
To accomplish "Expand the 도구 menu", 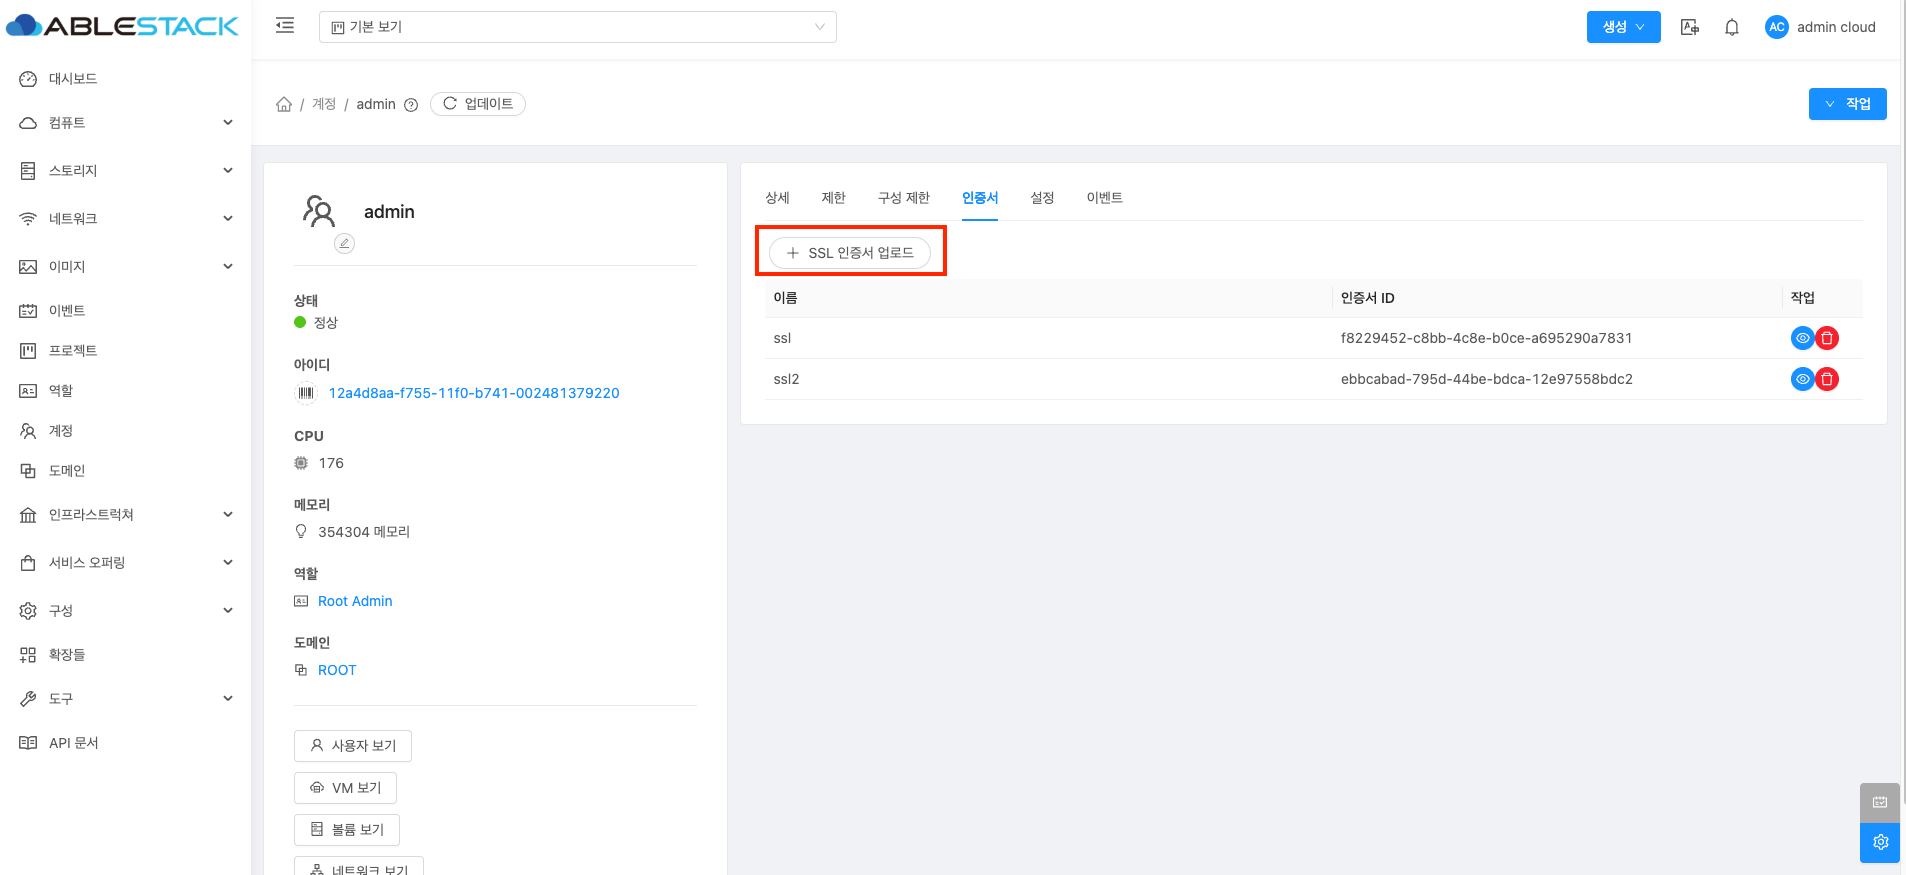I will (x=125, y=699).
